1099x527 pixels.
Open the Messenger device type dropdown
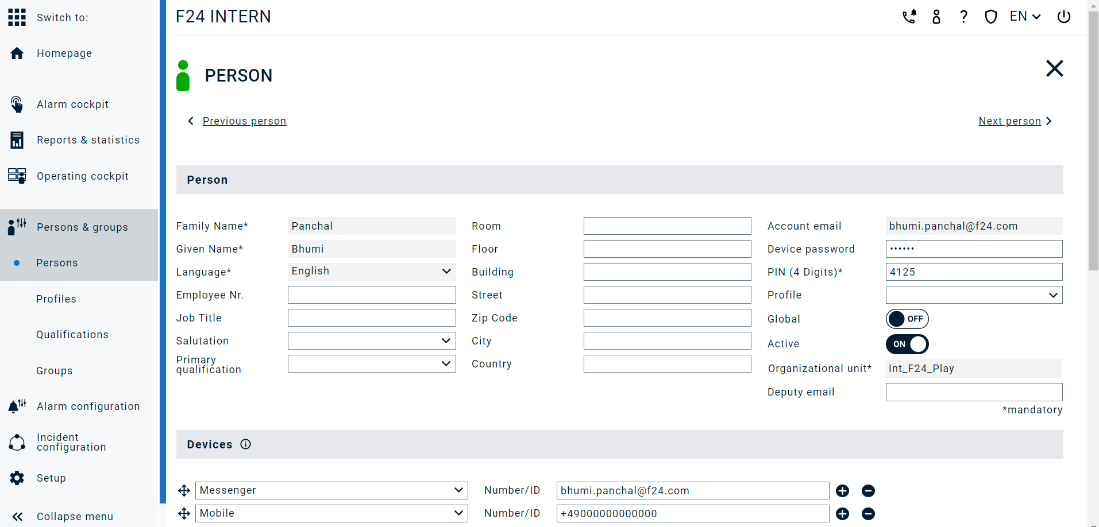pyautogui.click(x=331, y=491)
